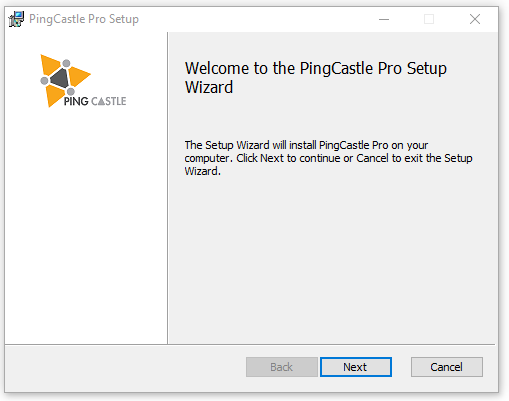Click the upper-left orange triangle of the logo
The image size is (509, 401).
[x=48, y=63]
